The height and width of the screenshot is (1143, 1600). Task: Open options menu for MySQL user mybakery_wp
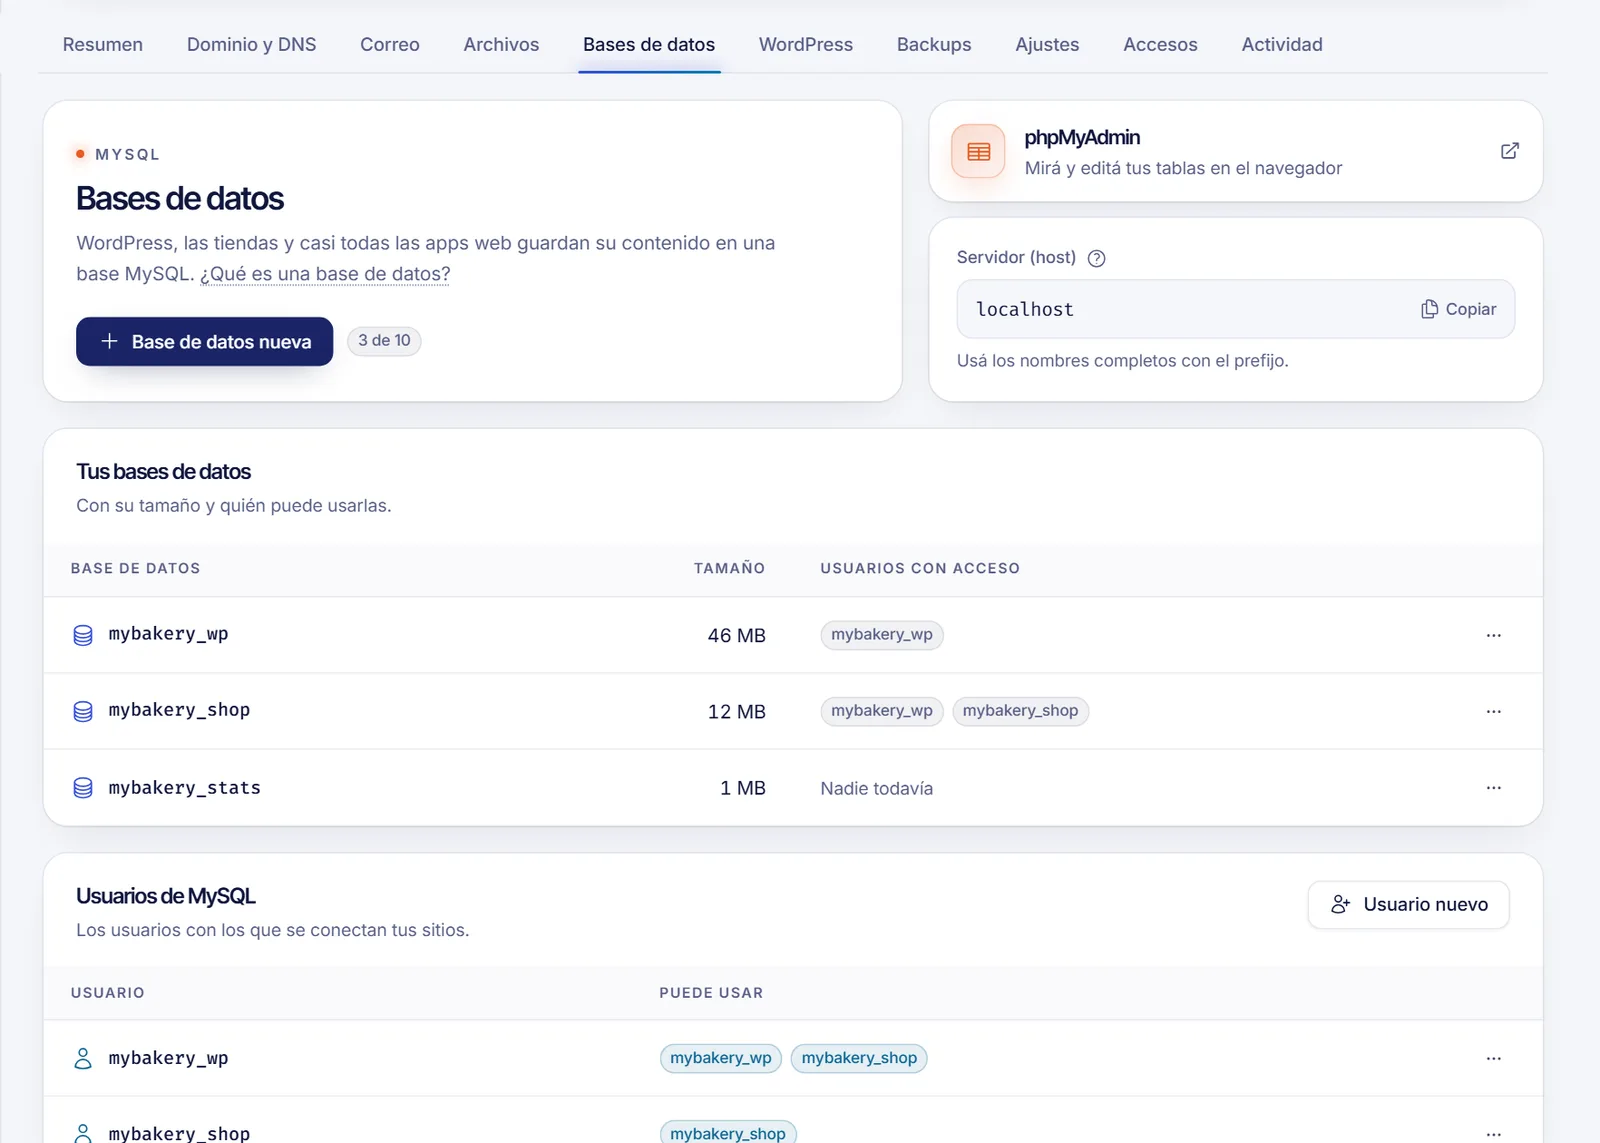(1493, 1058)
